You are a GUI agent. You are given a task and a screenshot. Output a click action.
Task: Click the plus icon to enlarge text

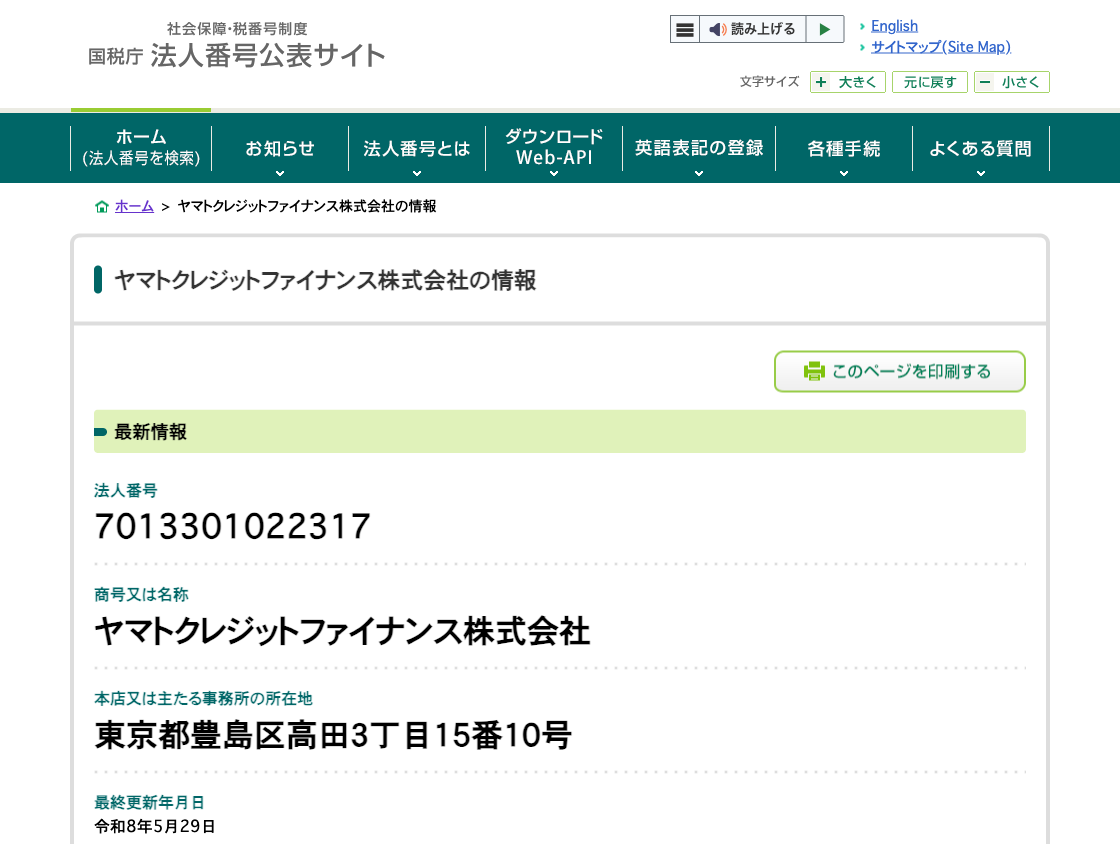point(821,82)
